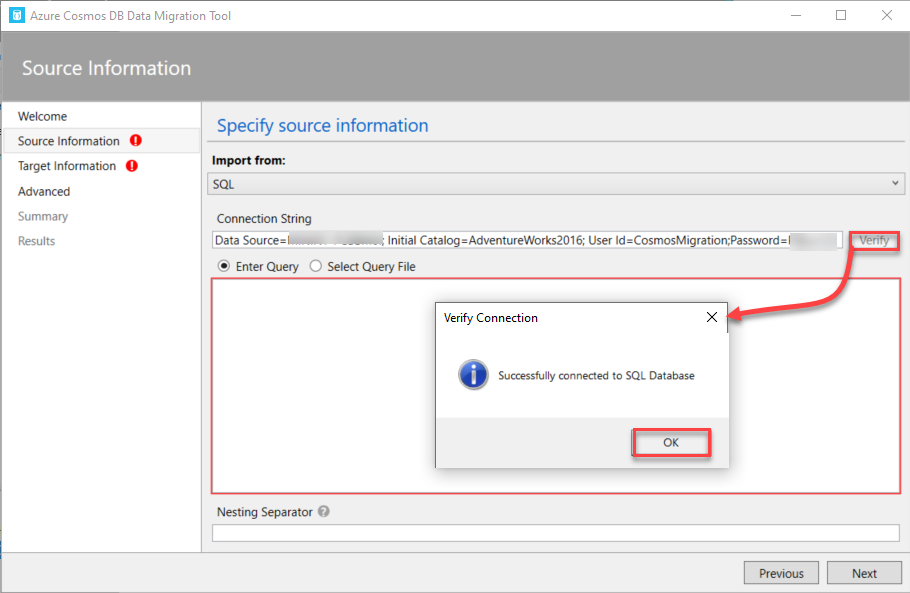Go back with the Previous button
The height and width of the screenshot is (593, 910).
coord(781,573)
